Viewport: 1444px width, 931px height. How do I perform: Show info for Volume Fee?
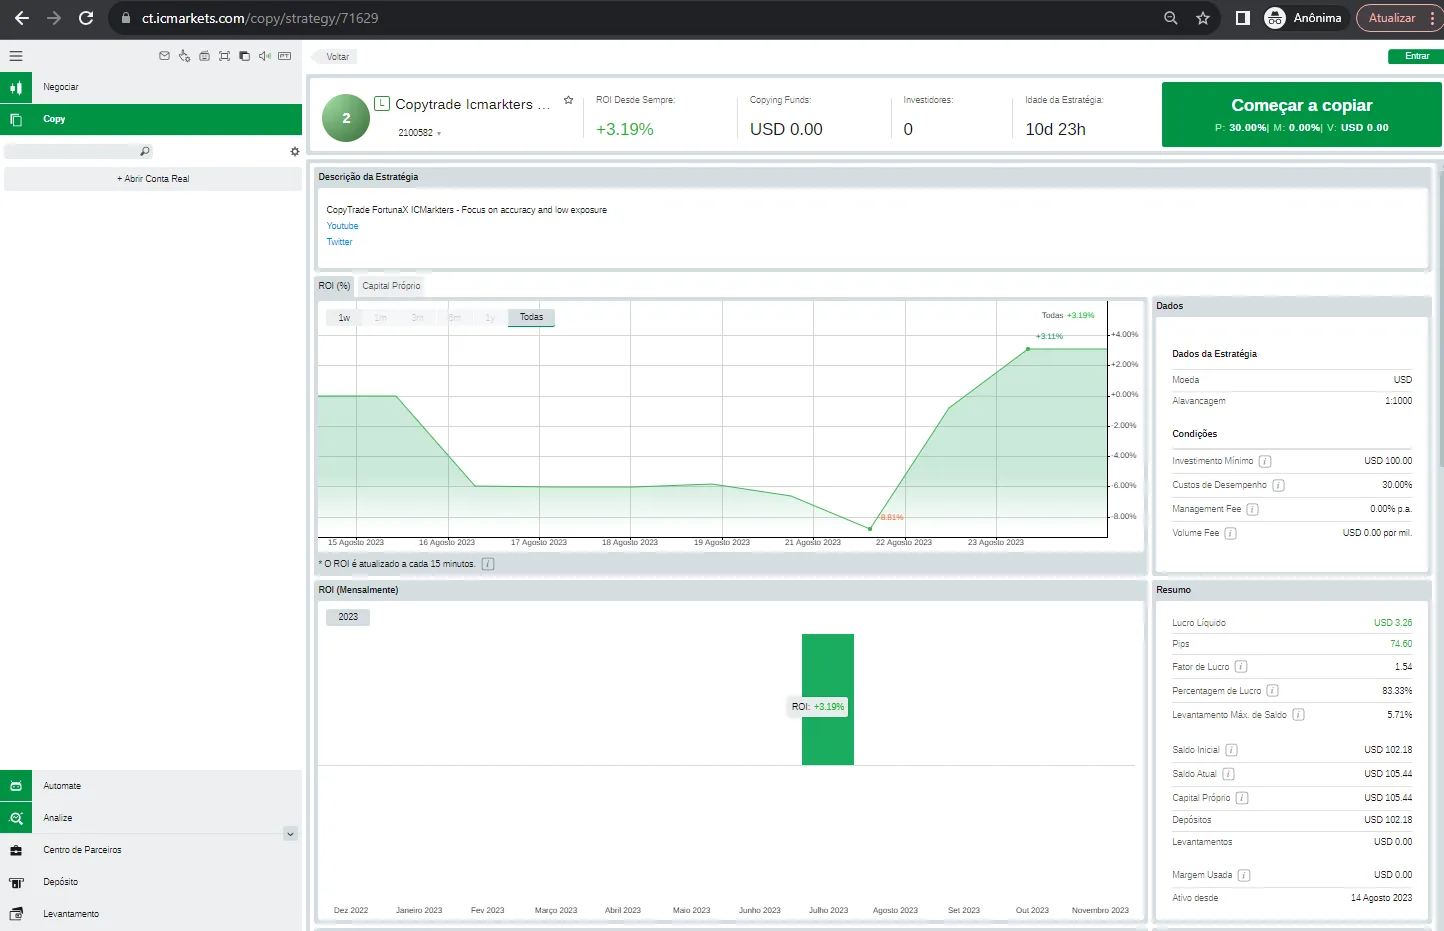(1231, 533)
